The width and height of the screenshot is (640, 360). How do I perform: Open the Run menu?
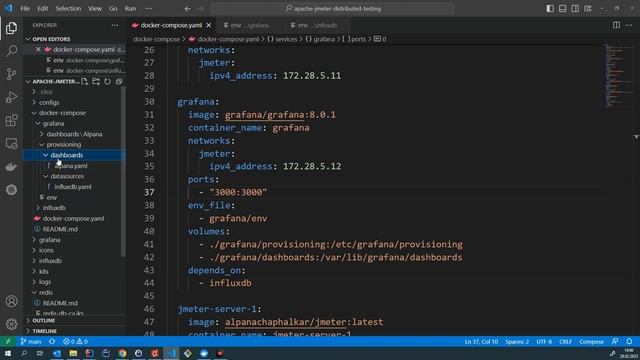(130, 9)
